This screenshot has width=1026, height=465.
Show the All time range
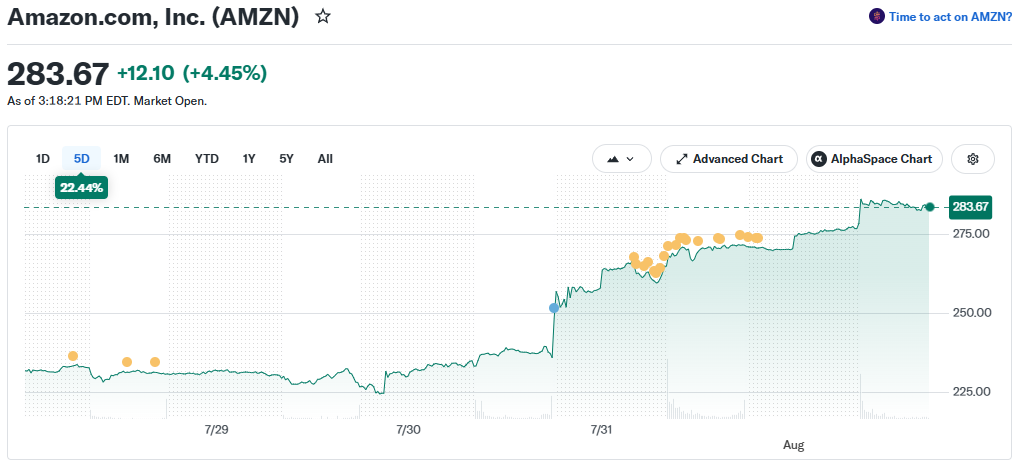point(325,159)
